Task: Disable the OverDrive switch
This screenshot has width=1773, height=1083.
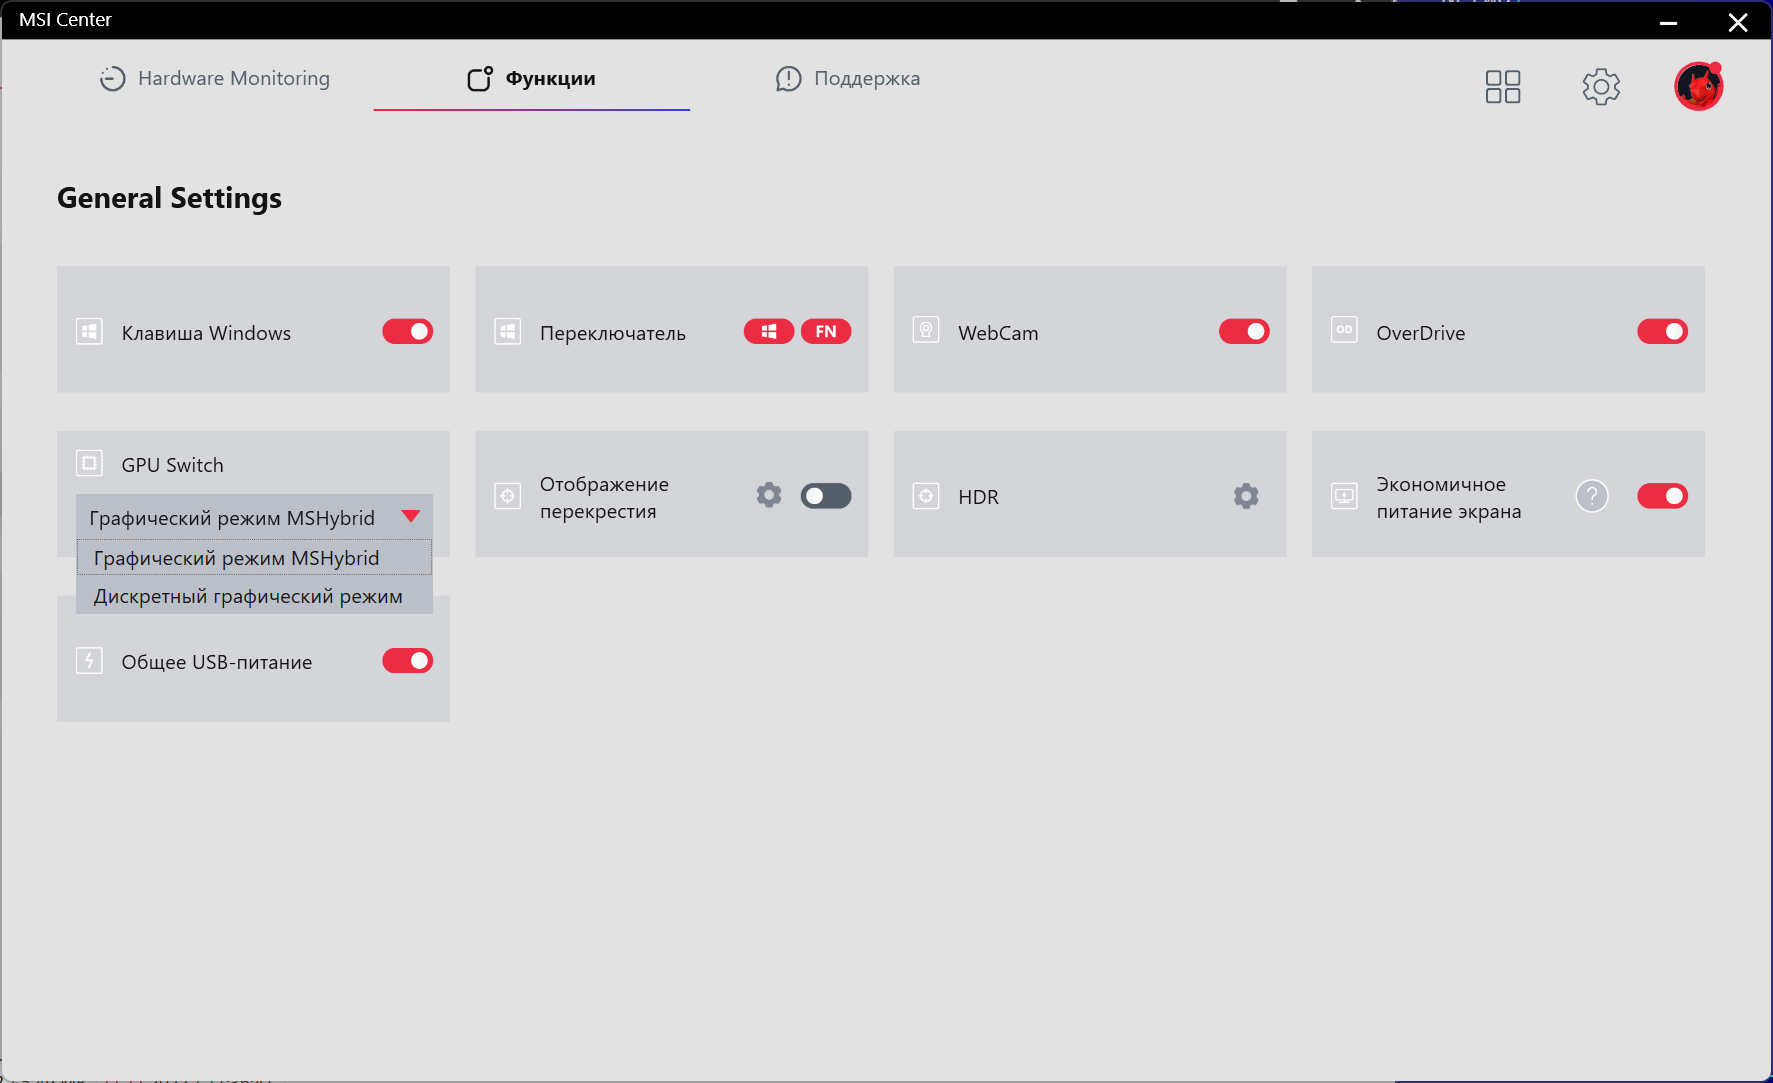Action: coord(1662,332)
